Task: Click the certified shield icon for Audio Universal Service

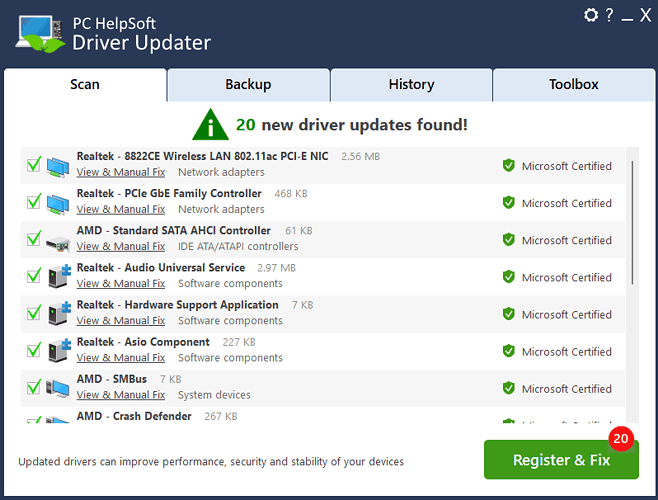Action: coord(509,277)
